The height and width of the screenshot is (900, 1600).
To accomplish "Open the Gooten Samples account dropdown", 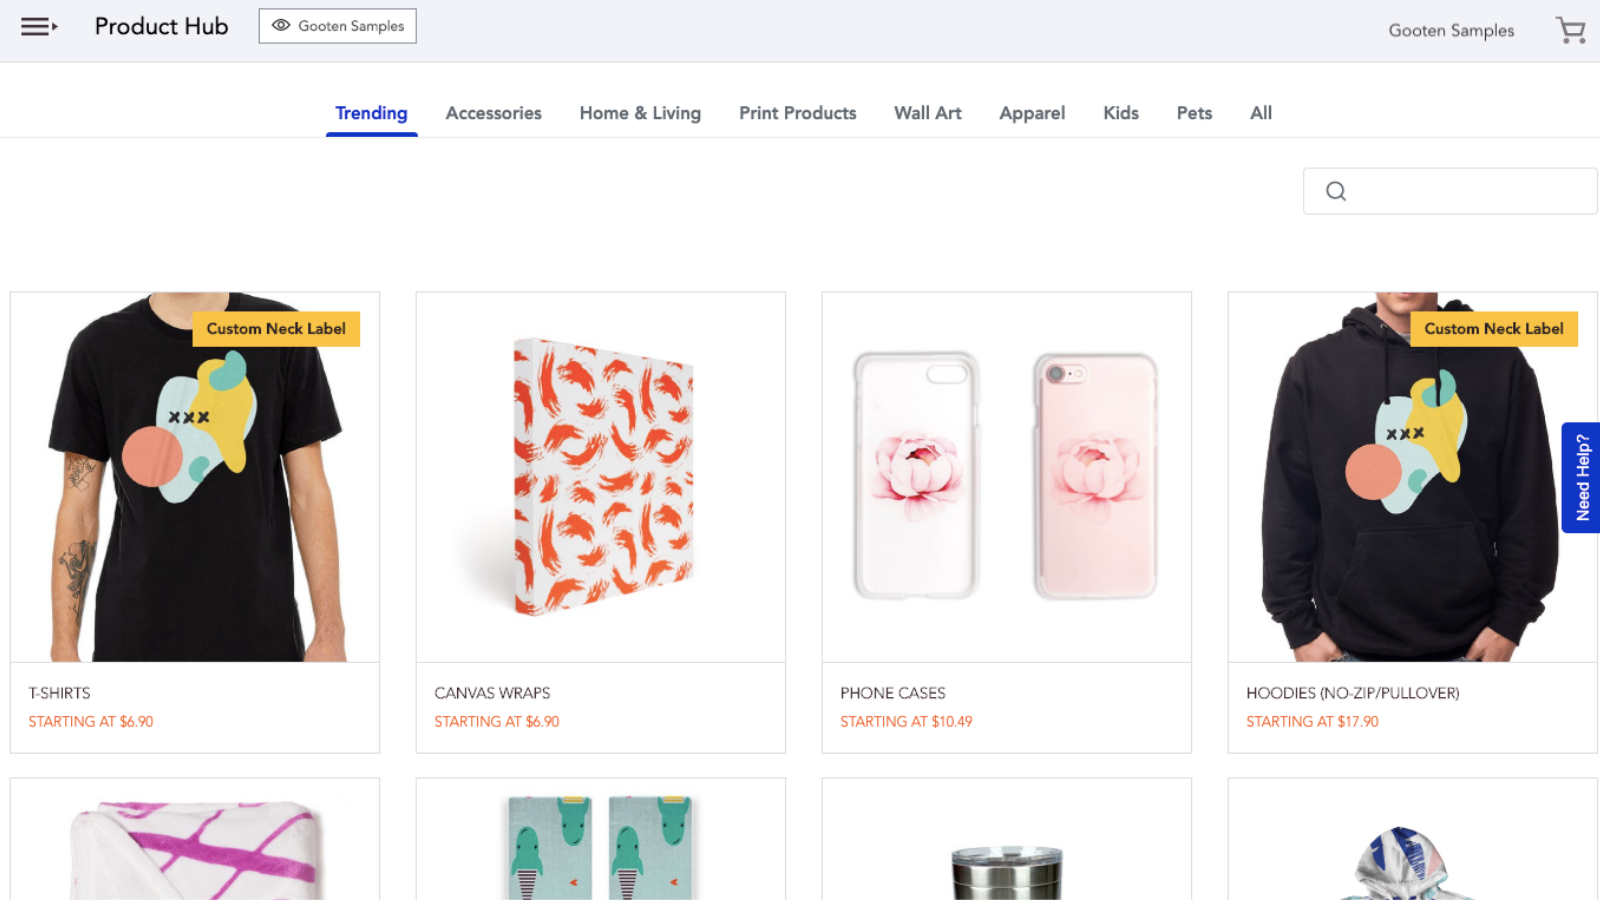I will click(1451, 30).
